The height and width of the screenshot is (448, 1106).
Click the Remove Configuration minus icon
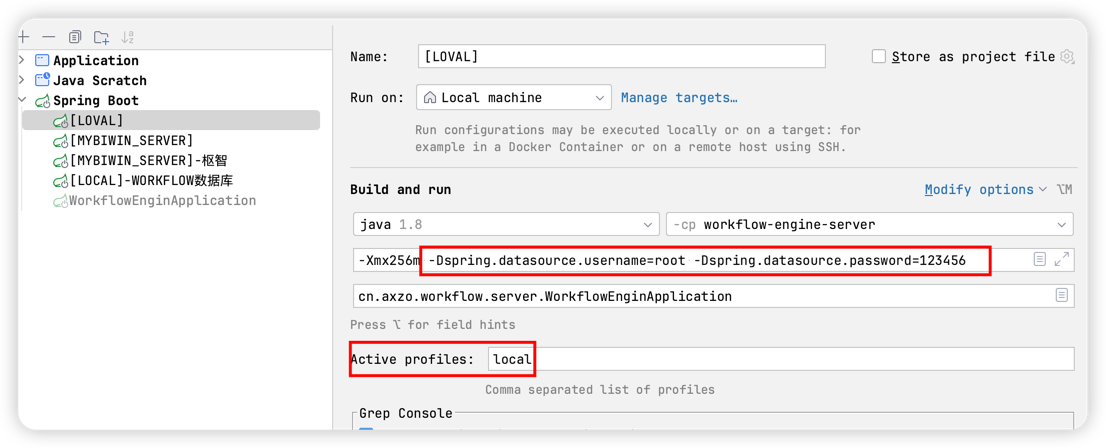49,37
